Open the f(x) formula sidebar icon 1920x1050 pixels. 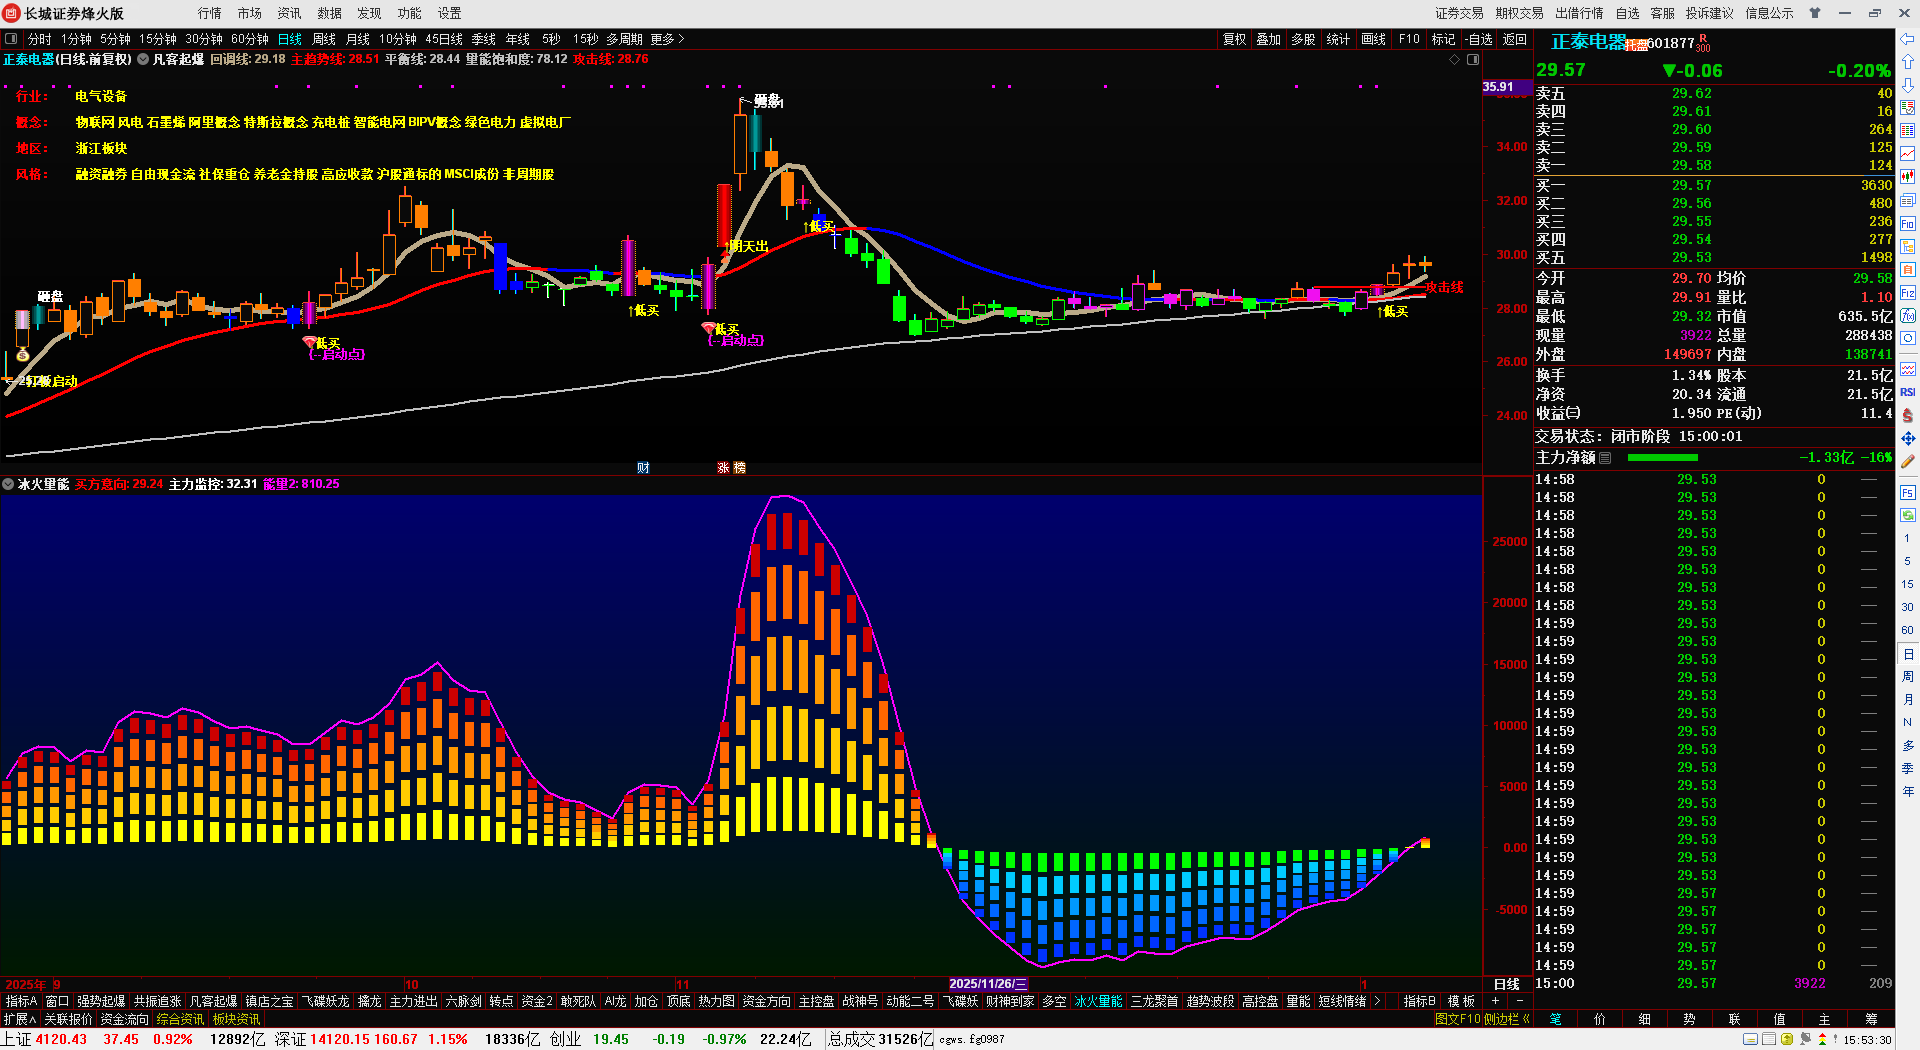(1908, 316)
